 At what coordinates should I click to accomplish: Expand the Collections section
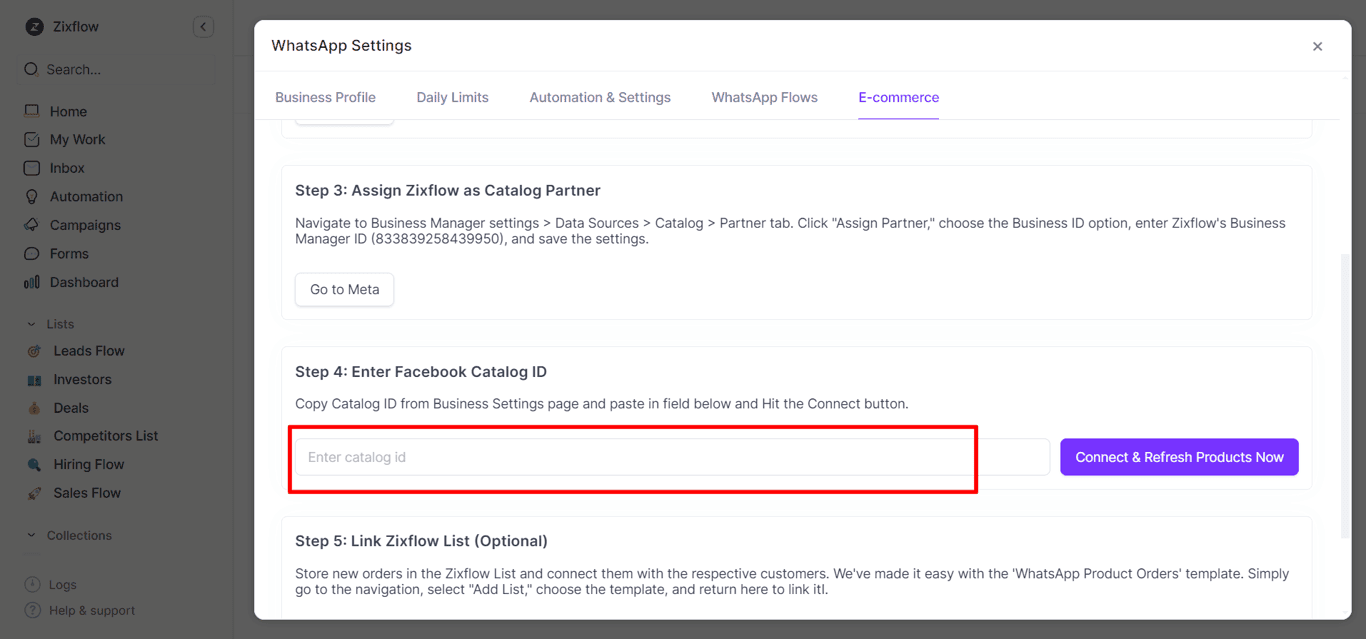30,535
